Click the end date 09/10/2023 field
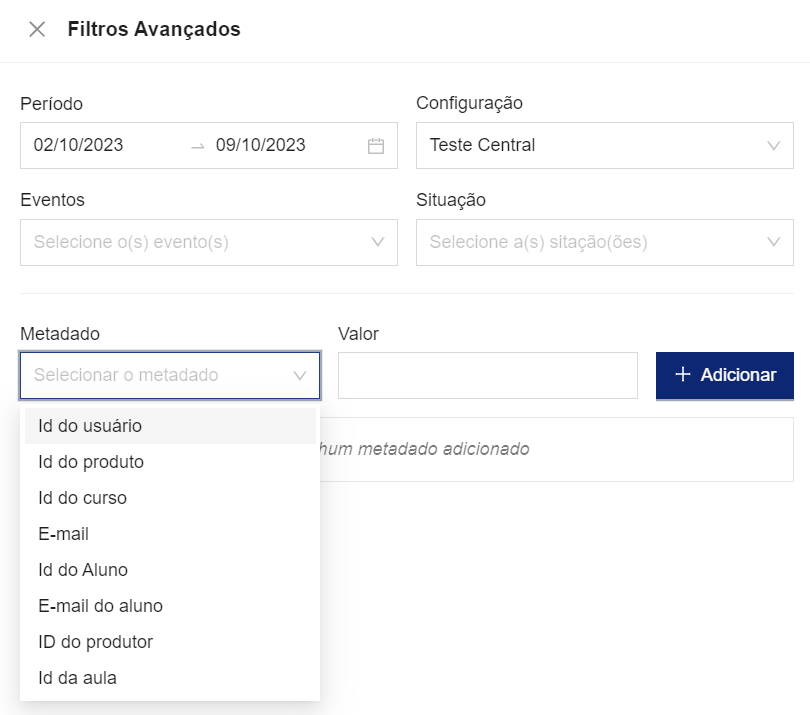 (x=261, y=145)
